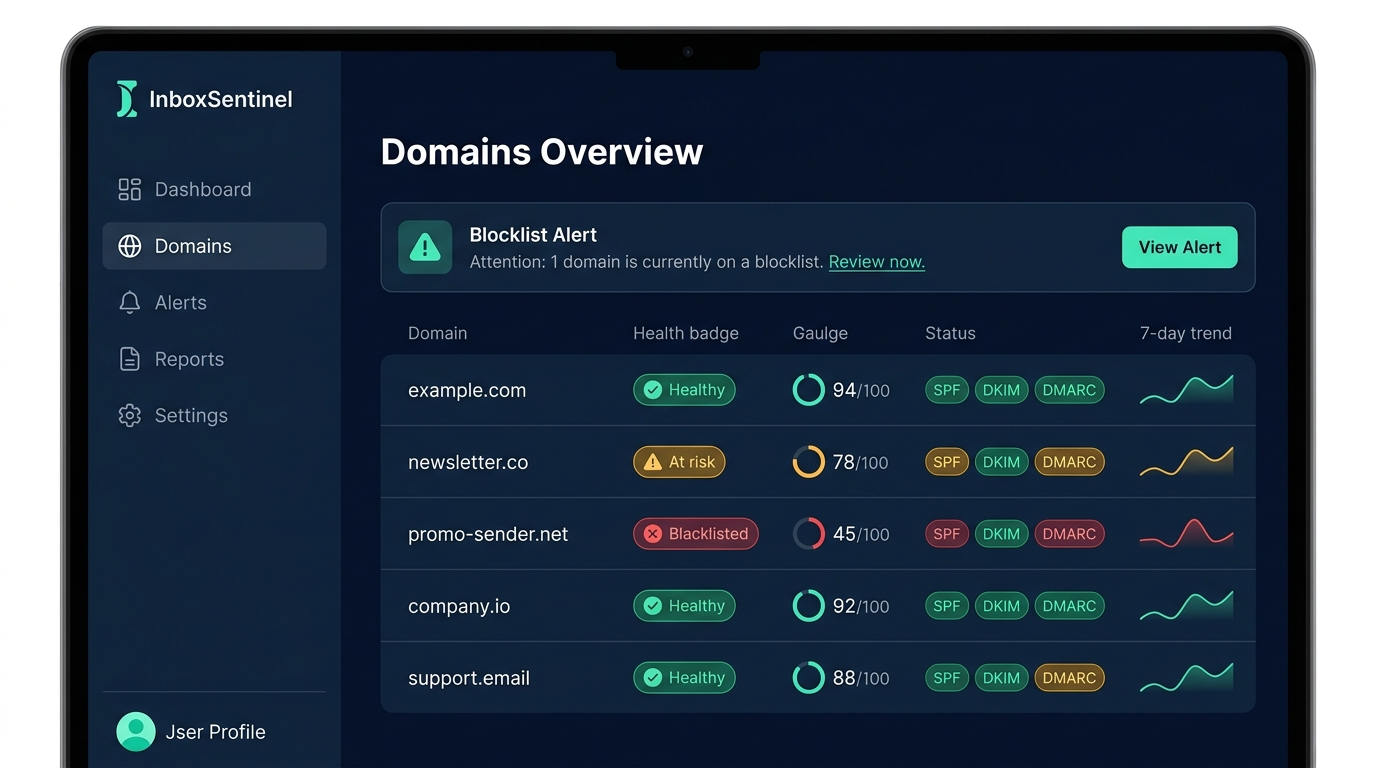Click DKIM tag in promo-sender.net row
Screen dimensions: 1376x768
pyautogui.click(x=1001, y=534)
